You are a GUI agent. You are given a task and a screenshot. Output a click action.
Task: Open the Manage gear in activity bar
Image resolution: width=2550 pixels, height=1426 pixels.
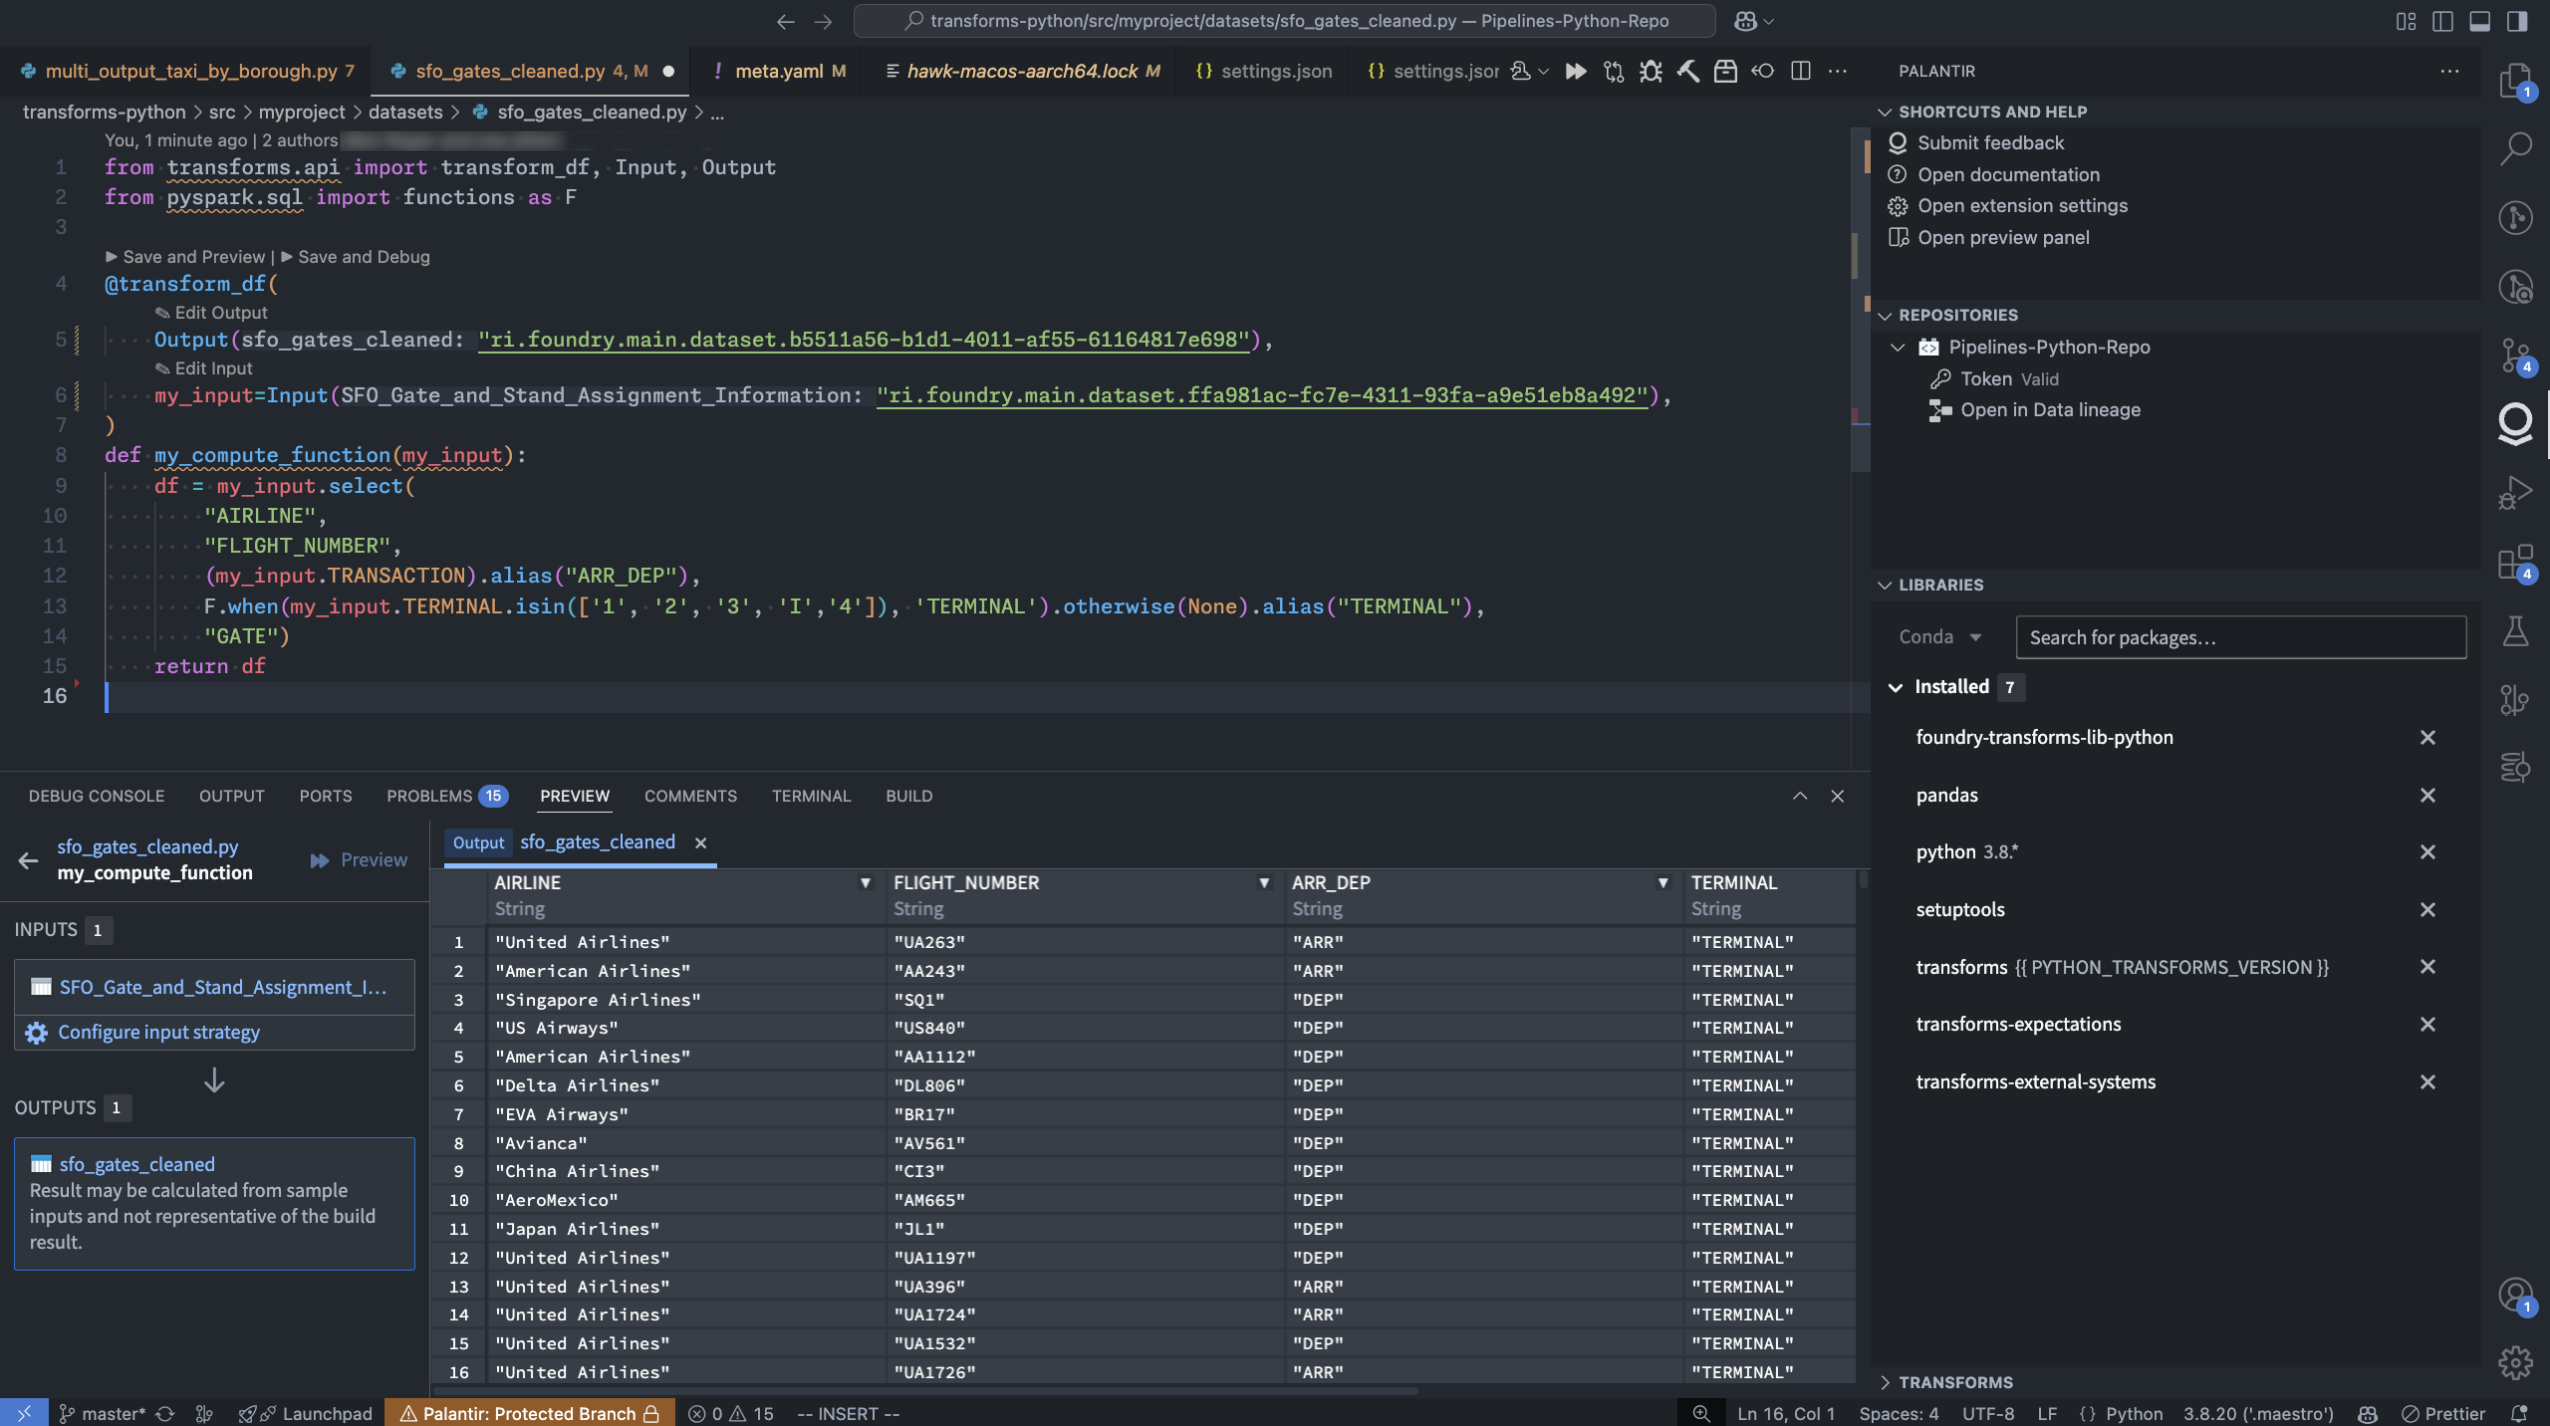click(x=2515, y=1362)
